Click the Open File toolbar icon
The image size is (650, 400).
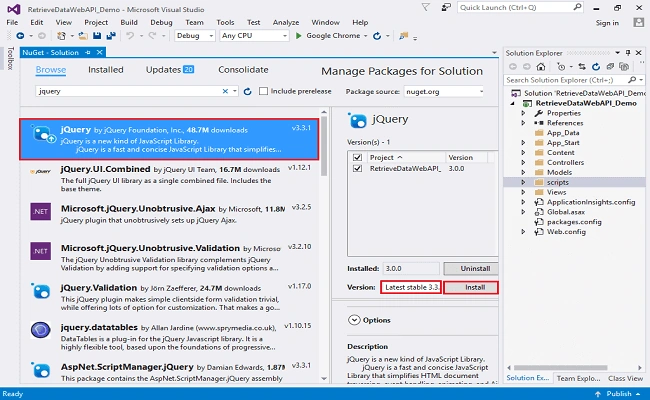coord(83,36)
